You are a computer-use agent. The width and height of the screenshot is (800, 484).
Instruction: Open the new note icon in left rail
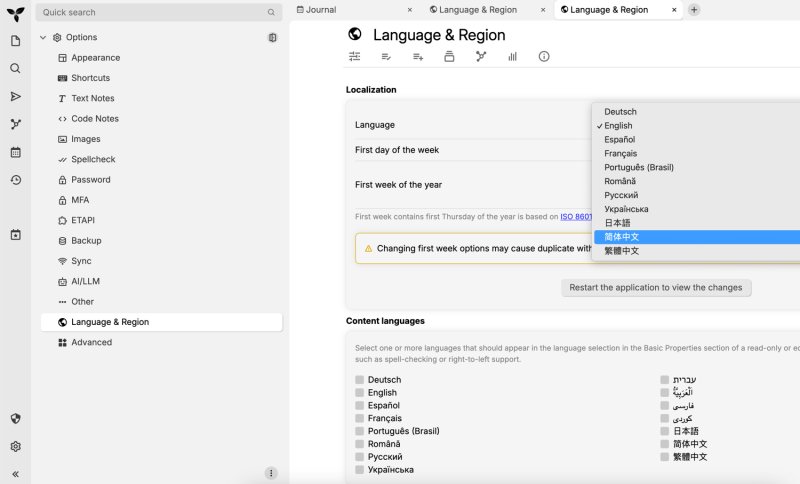pyautogui.click(x=15, y=41)
